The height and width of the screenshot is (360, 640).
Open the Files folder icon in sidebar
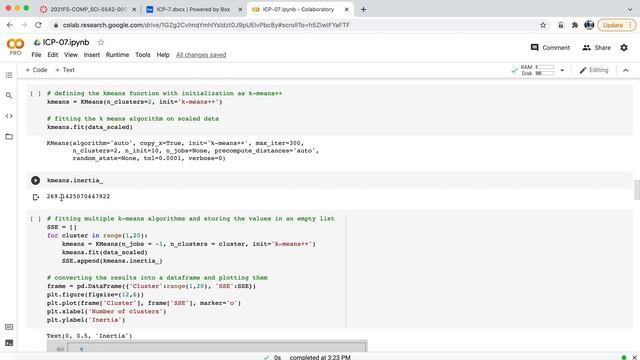(9, 136)
